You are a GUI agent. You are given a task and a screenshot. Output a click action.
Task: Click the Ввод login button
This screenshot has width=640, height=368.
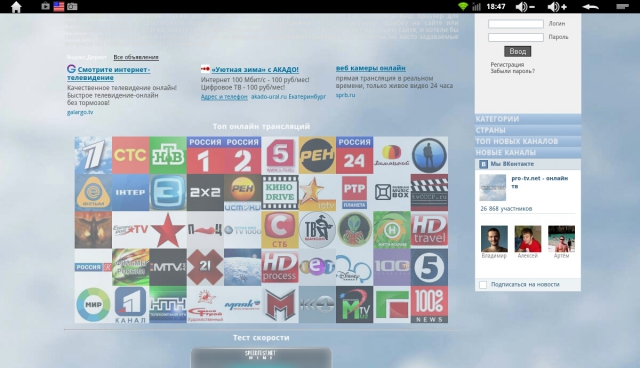pyautogui.click(x=518, y=51)
